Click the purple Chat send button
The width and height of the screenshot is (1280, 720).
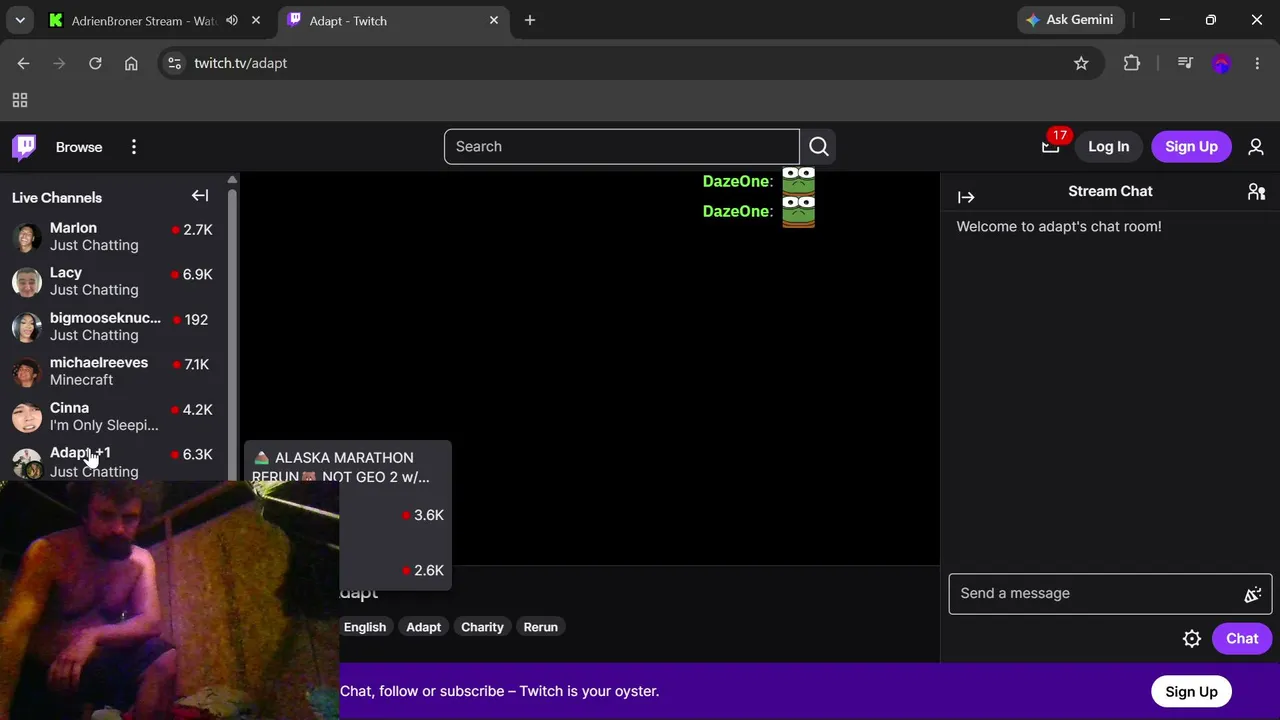[x=1242, y=639]
